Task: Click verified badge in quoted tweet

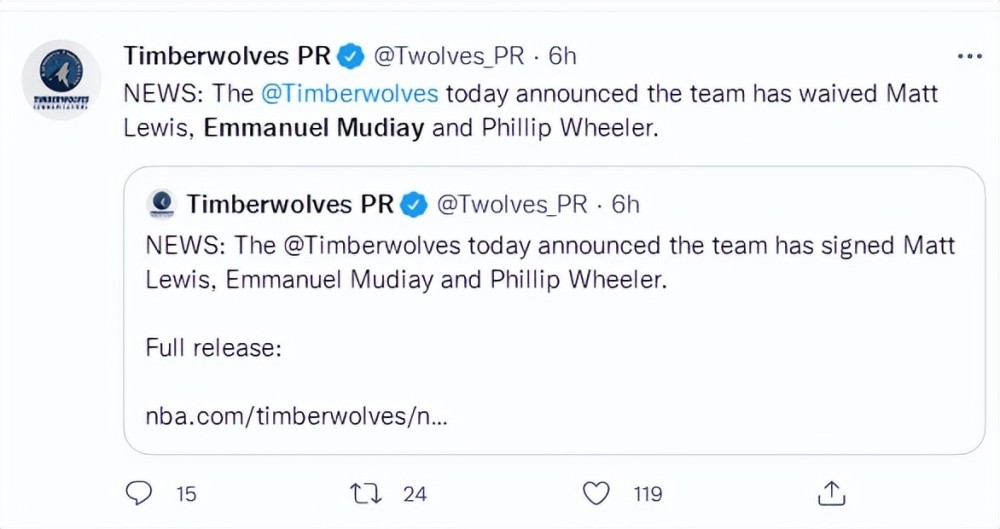Action: click(414, 205)
